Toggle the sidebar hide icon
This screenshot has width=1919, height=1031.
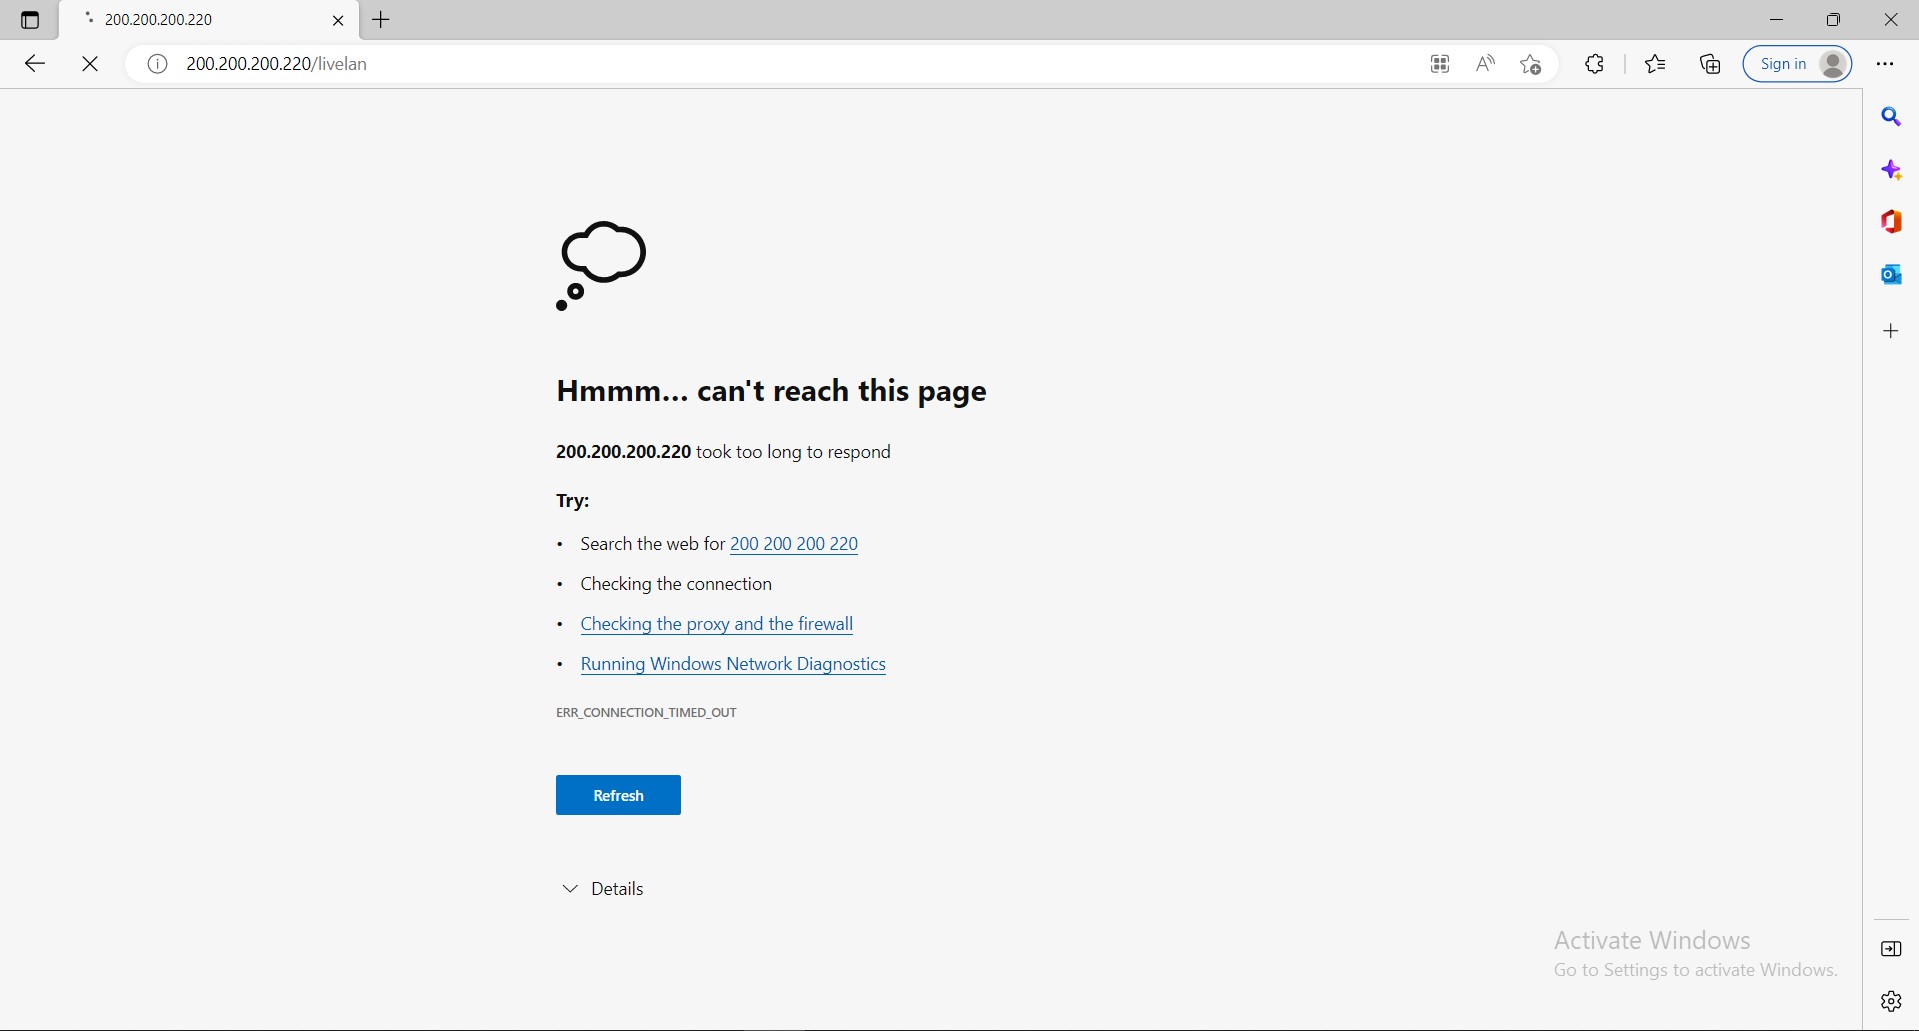point(1892,949)
